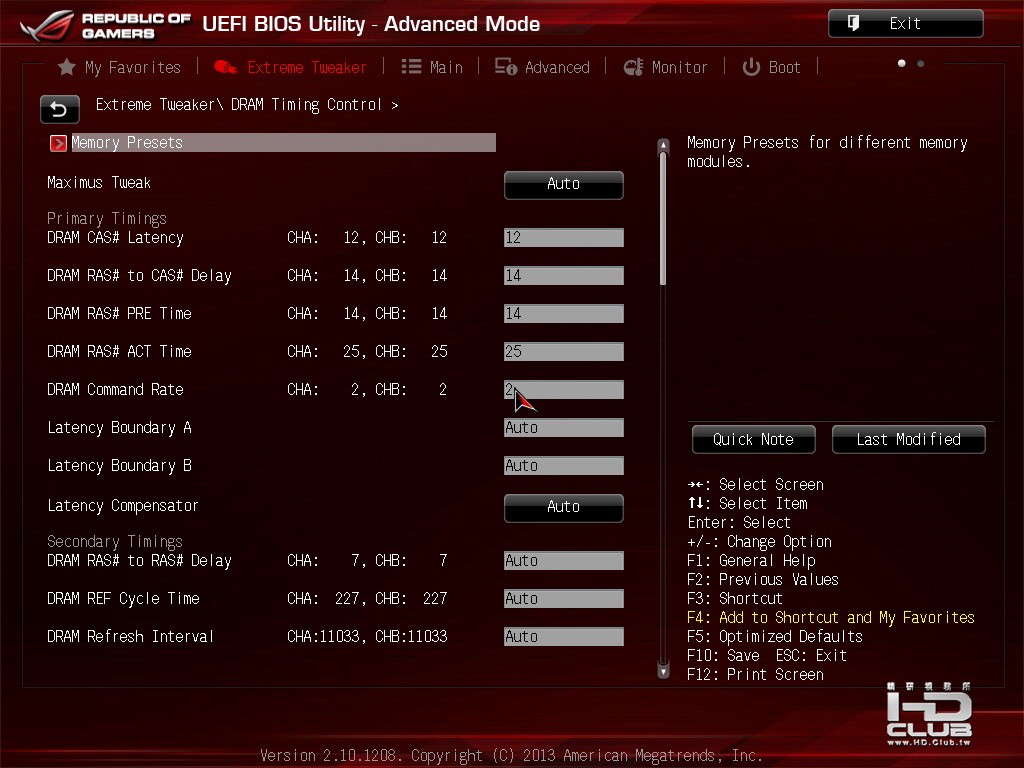Select DRAM Refresh Interval field

tap(564, 637)
